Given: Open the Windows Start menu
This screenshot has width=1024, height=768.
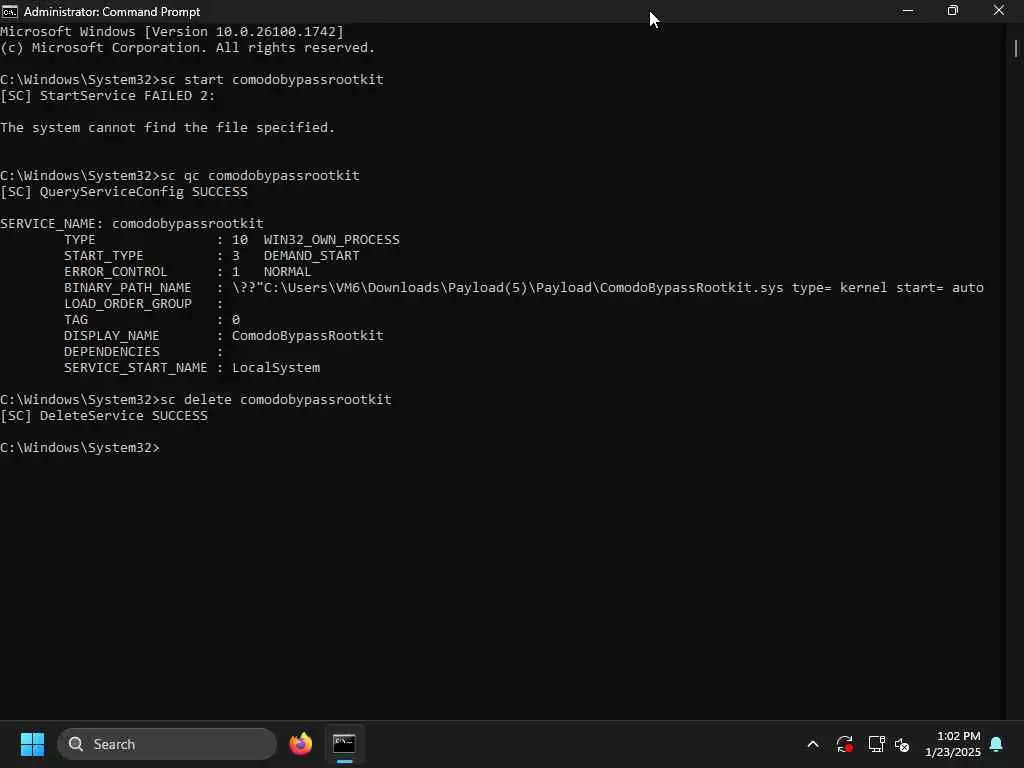Looking at the screenshot, I should [32, 744].
